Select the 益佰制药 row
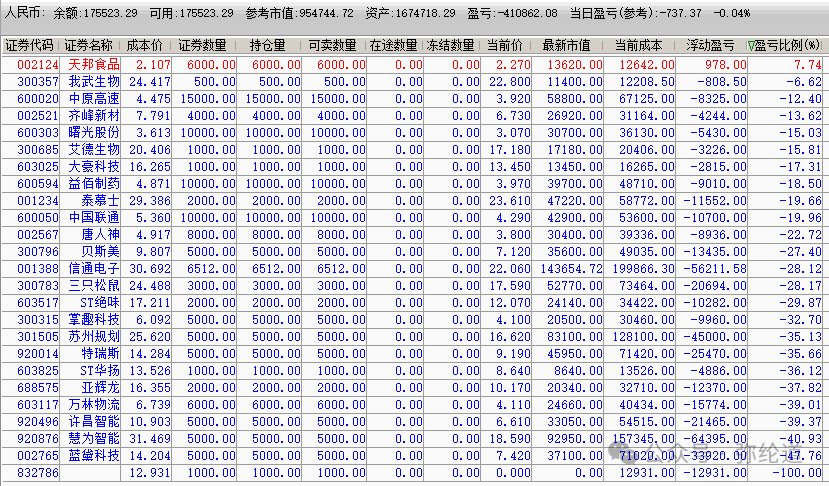 (412, 184)
